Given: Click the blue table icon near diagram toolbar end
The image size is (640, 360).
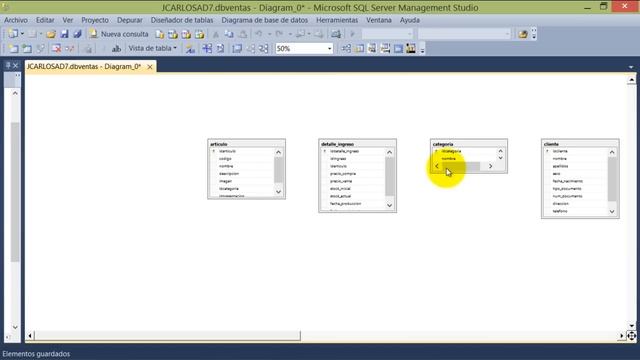Looking at the screenshot, I should [398, 49].
